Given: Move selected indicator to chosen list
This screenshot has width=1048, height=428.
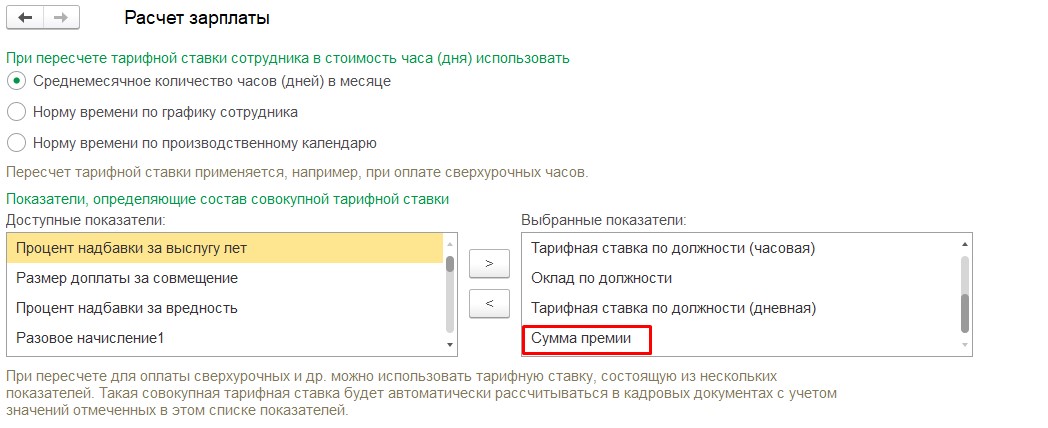Looking at the screenshot, I should (489, 263).
